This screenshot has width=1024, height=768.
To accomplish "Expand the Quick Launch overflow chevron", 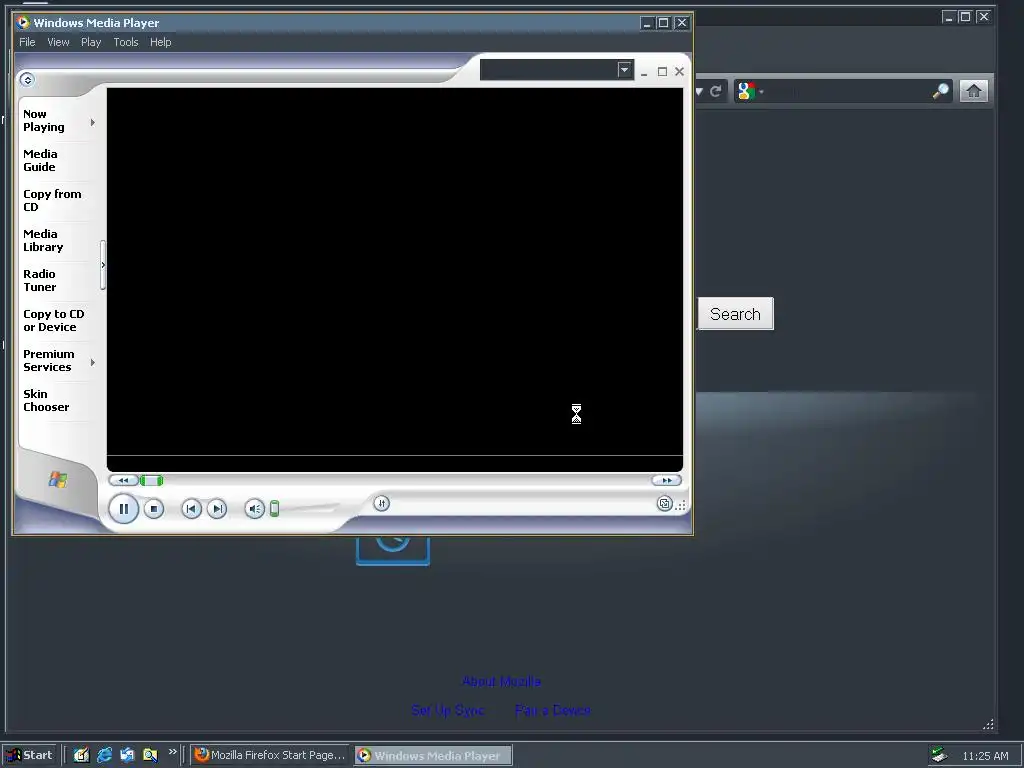I will 172,752.
